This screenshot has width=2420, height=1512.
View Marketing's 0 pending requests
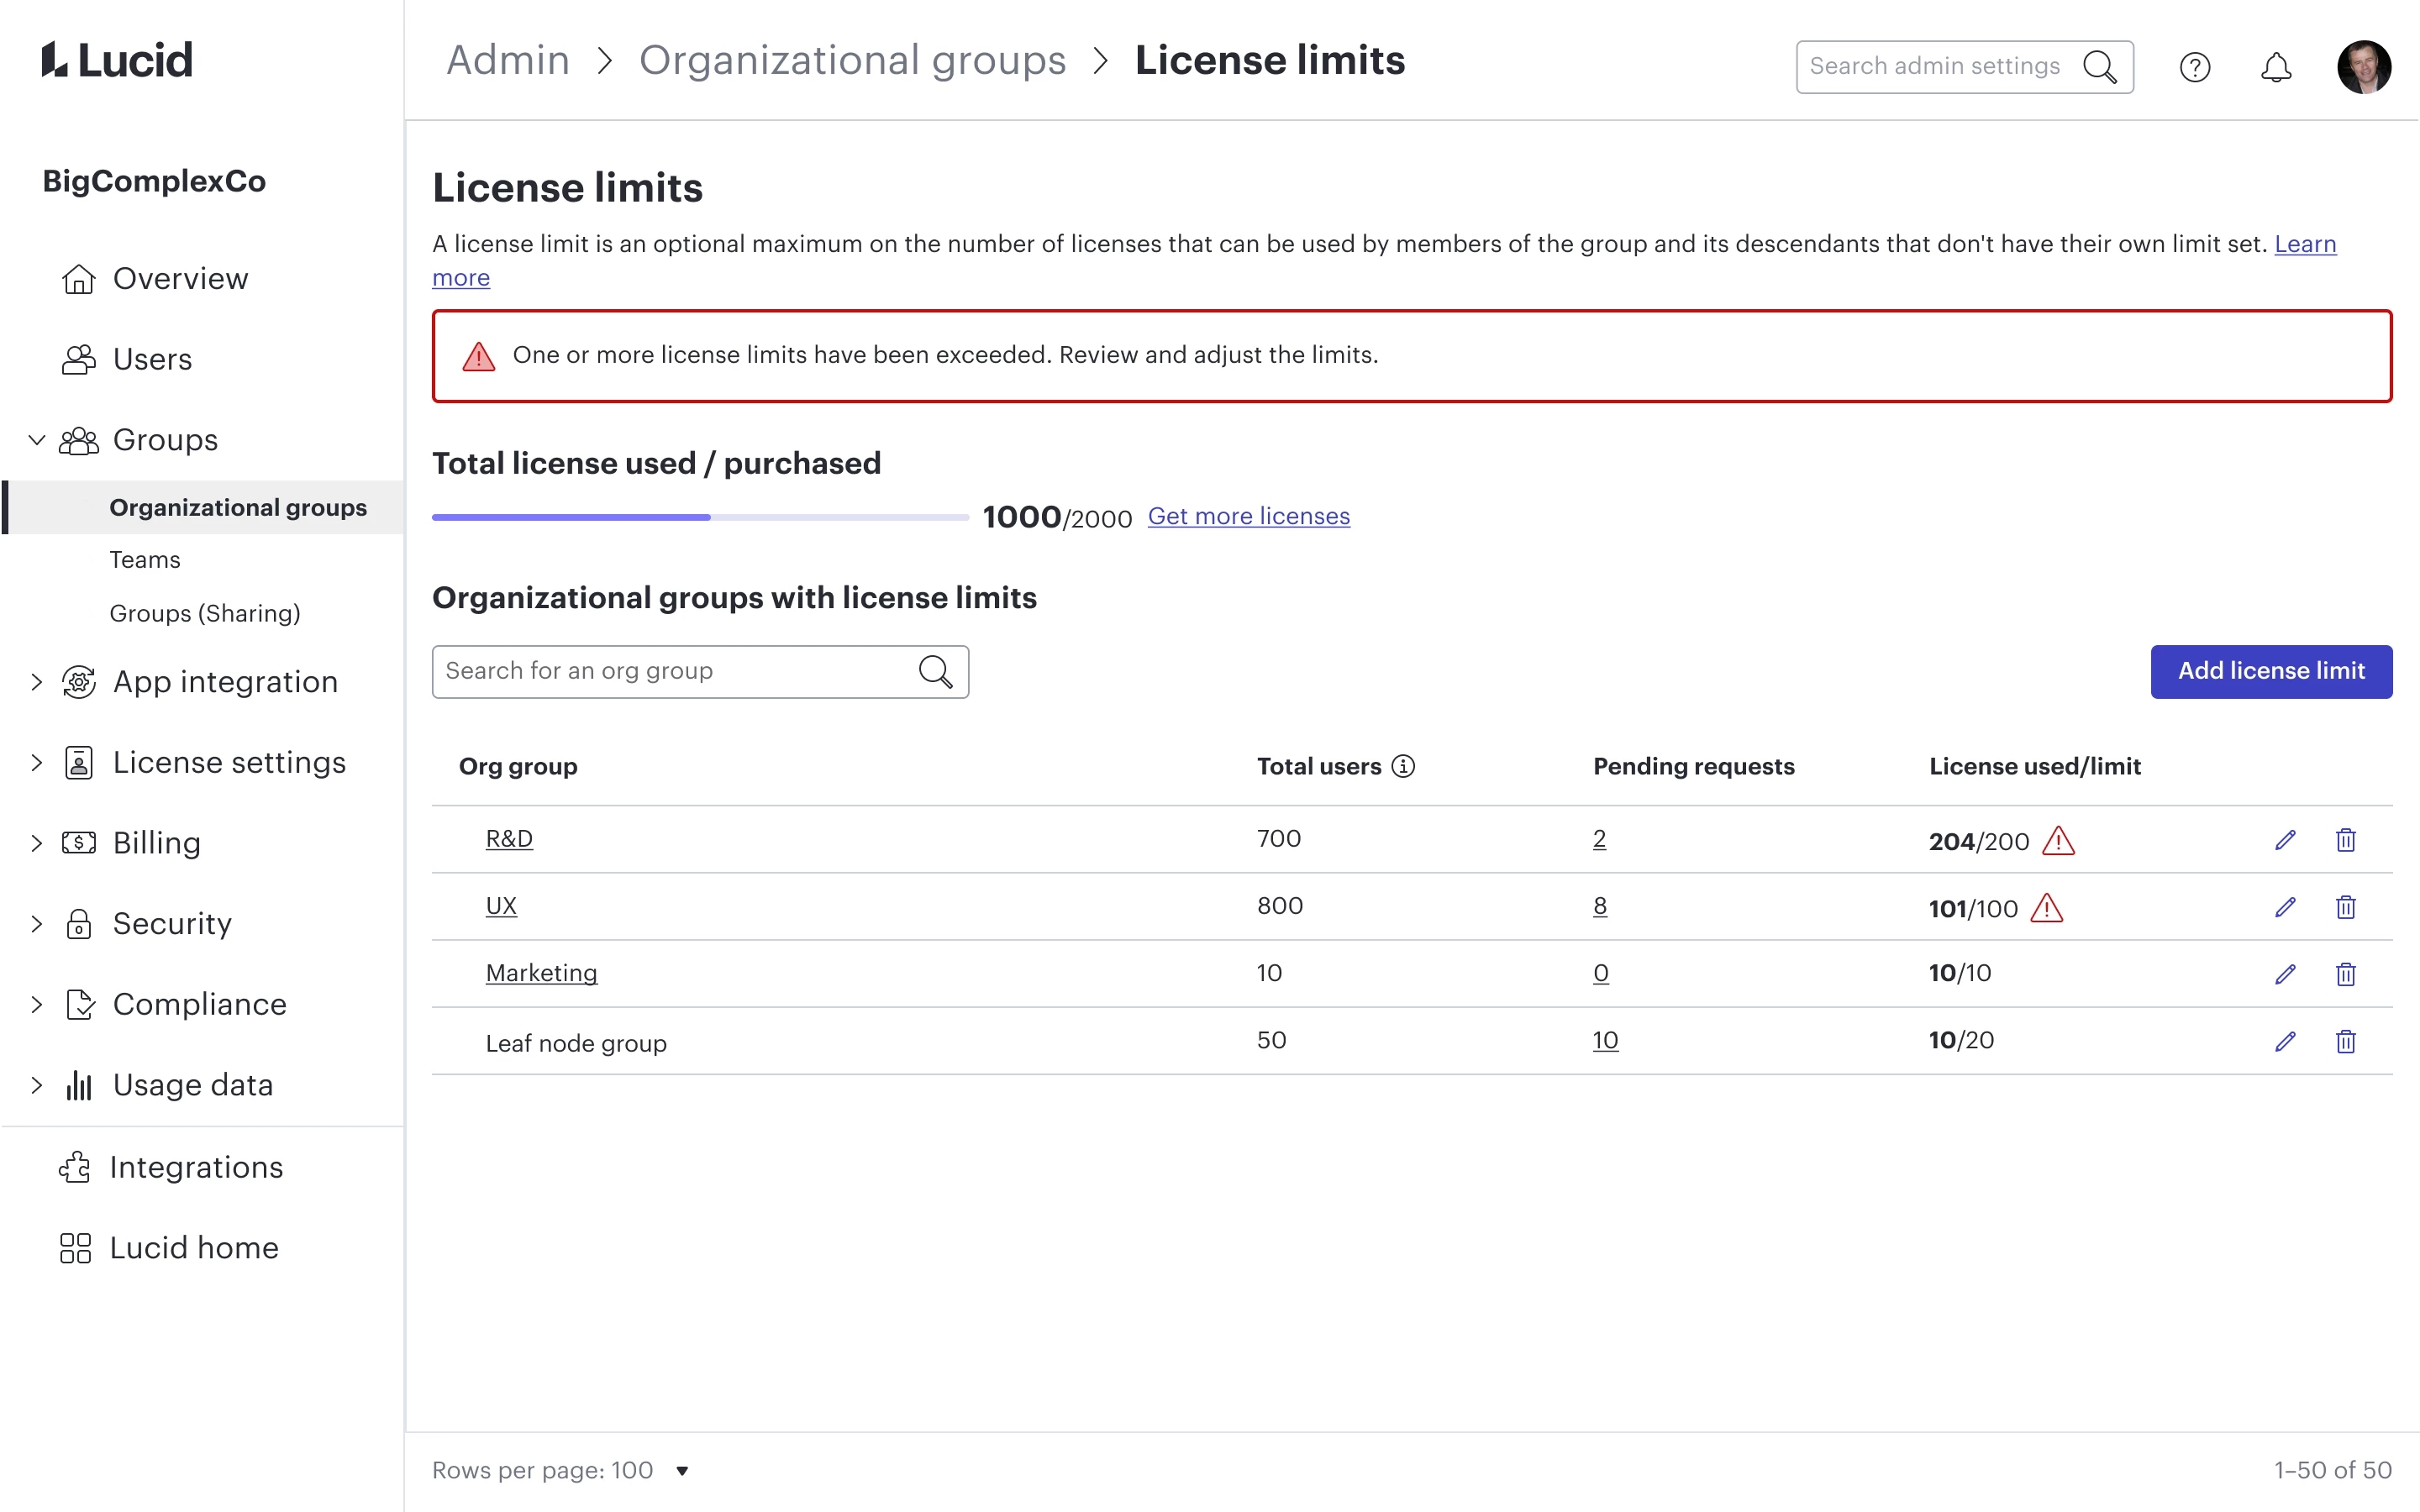(x=1601, y=973)
